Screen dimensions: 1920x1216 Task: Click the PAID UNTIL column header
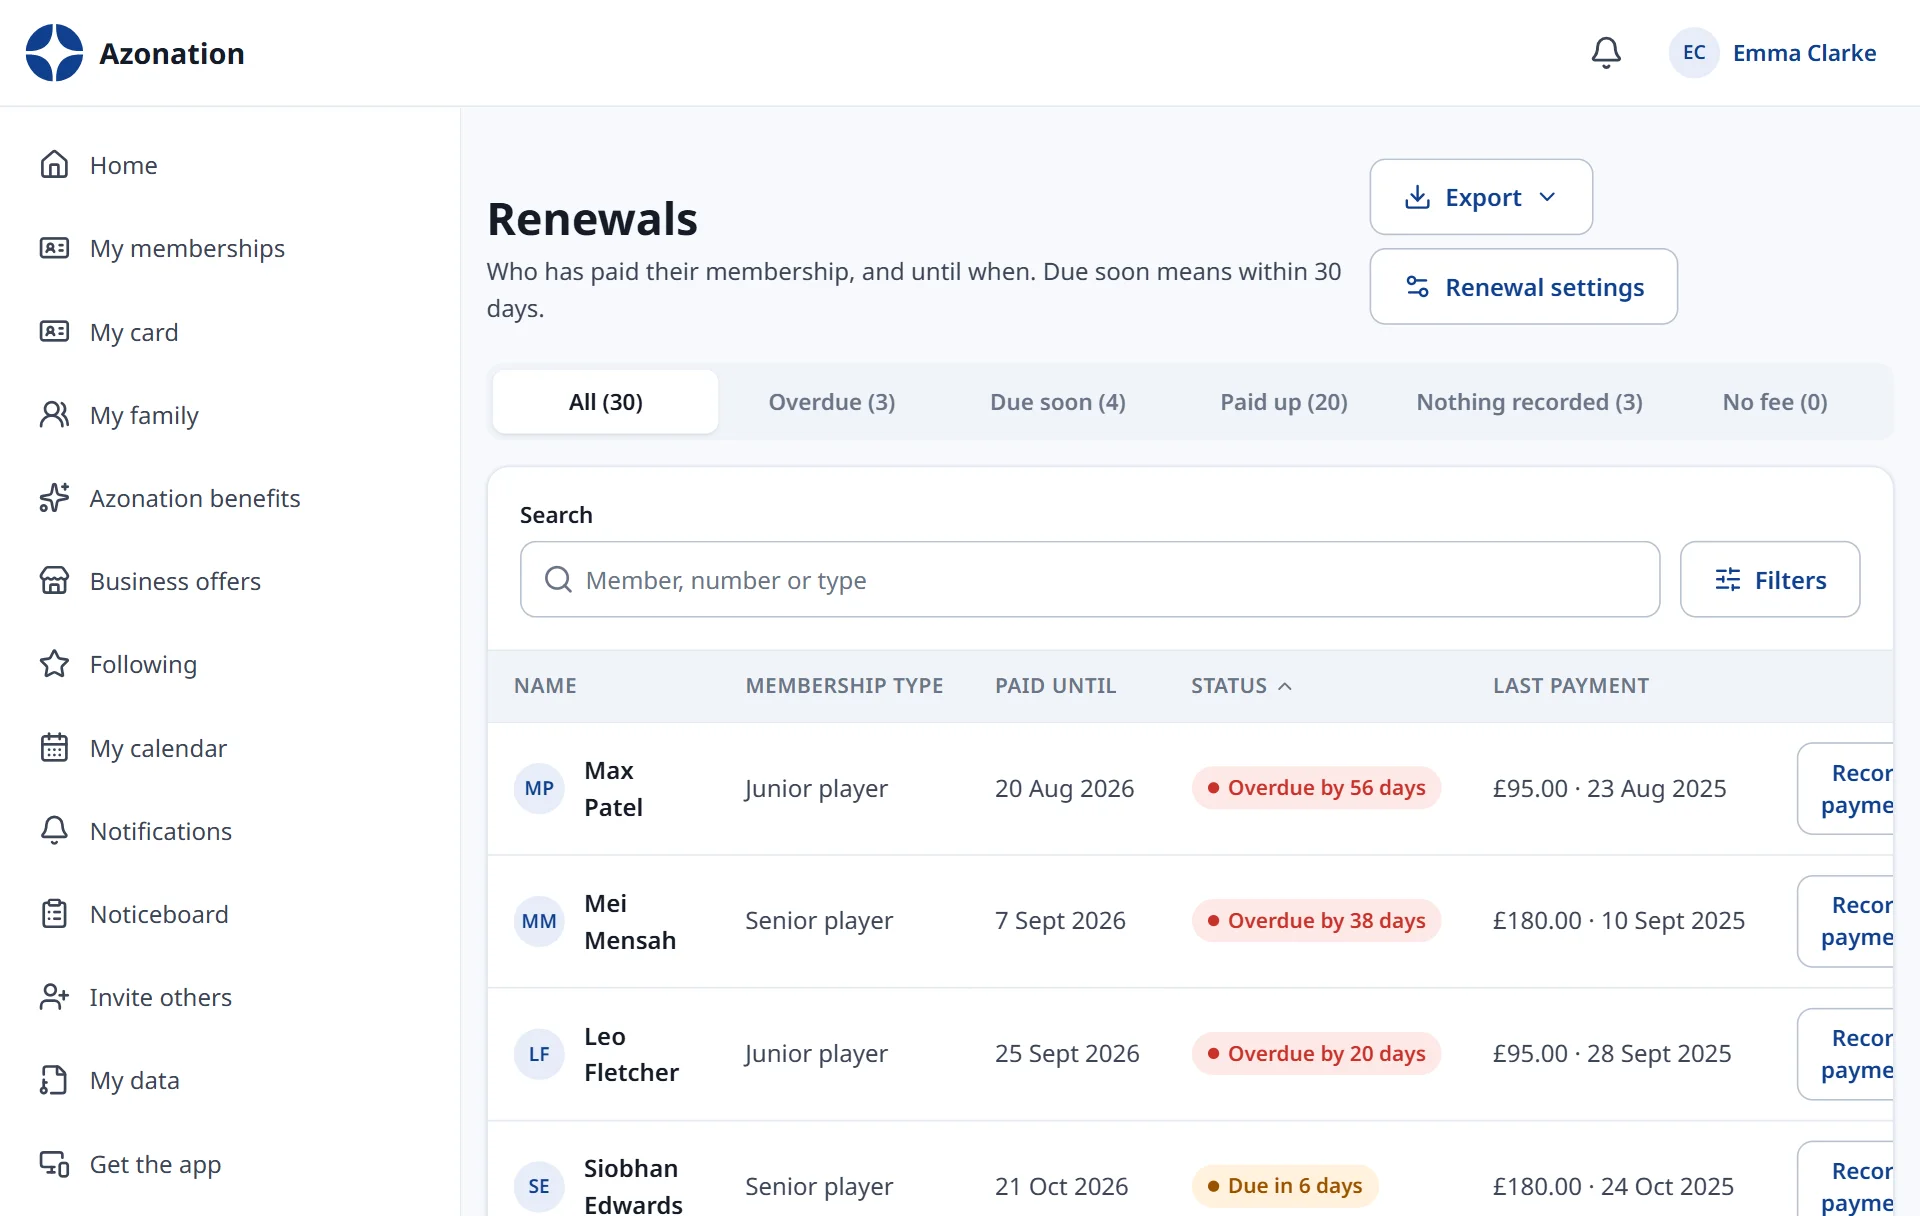tap(1055, 686)
